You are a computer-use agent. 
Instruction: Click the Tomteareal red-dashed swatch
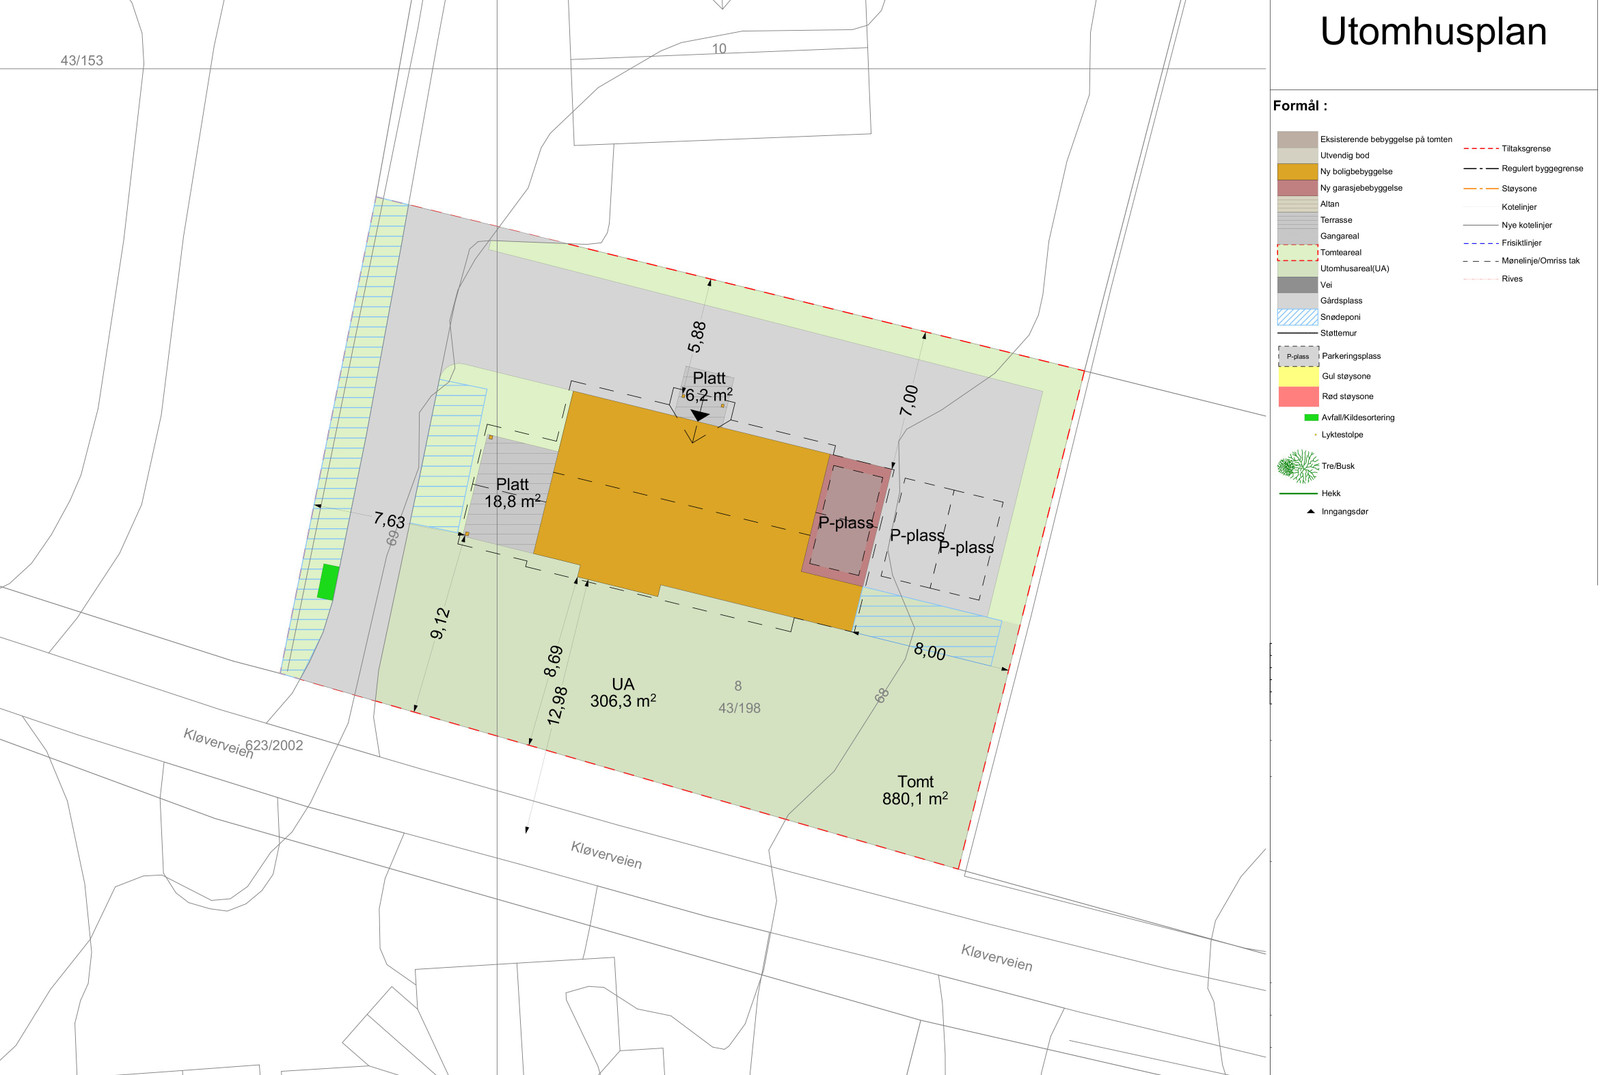coord(1297,252)
